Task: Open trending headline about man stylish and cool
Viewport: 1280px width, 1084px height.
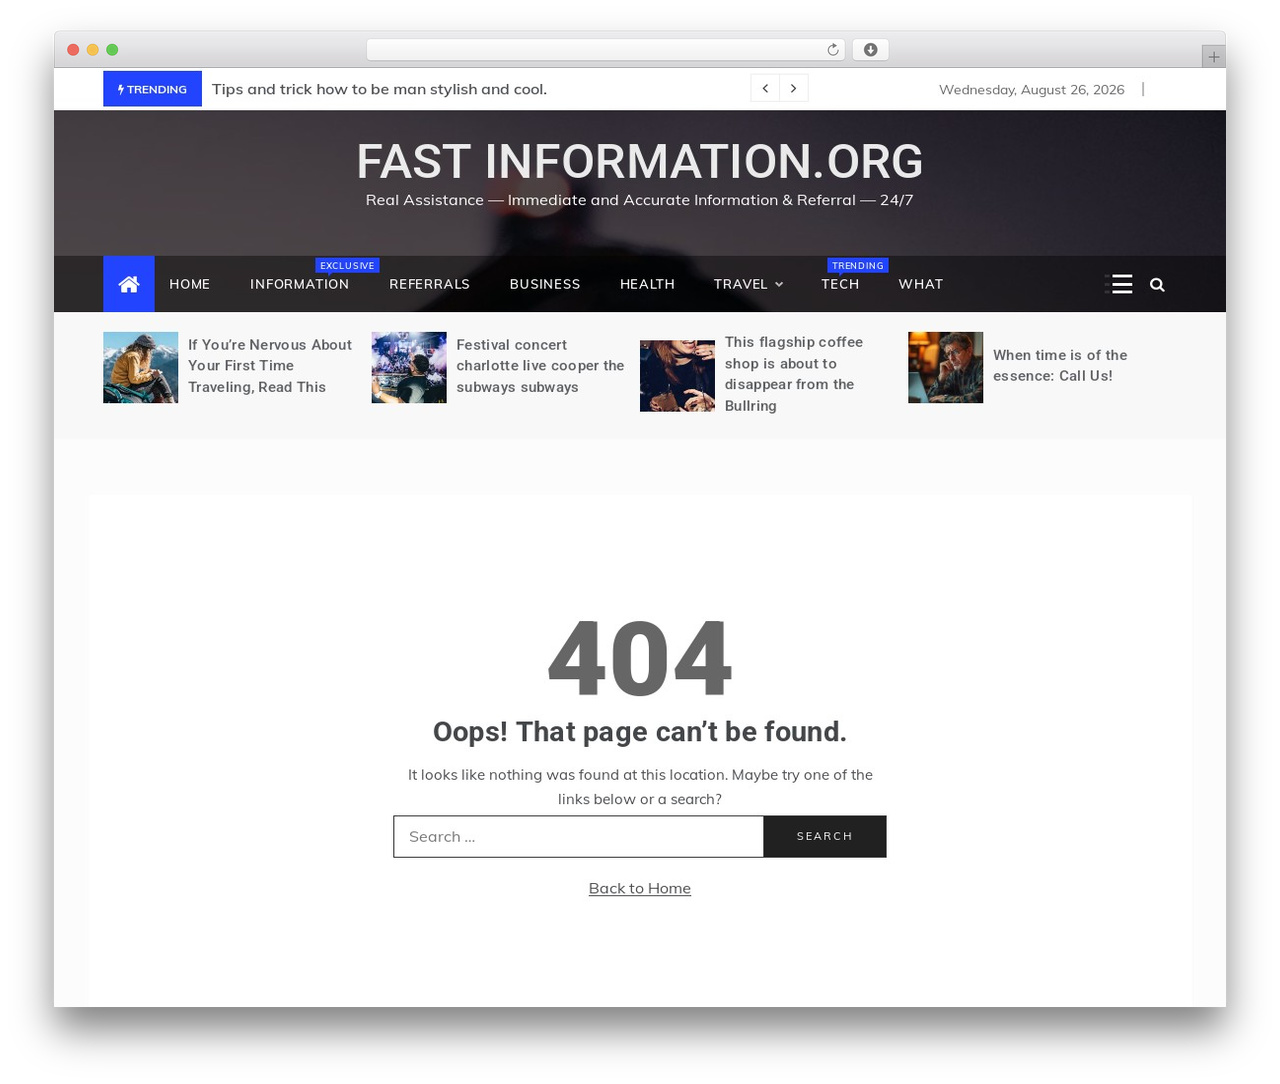Action: [x=379, y=89]
